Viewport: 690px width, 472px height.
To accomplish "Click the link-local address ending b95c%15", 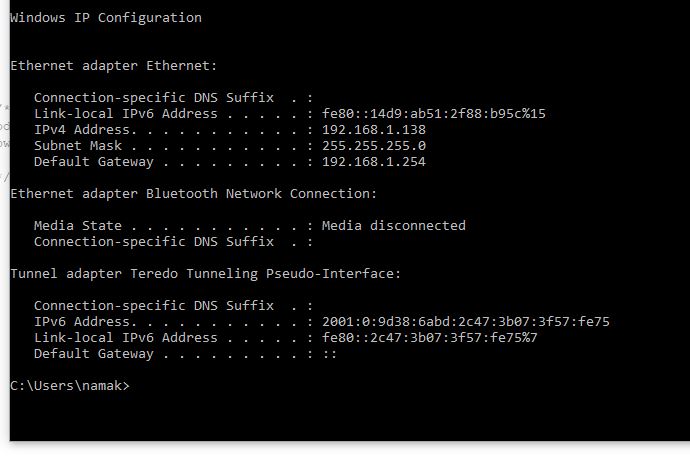I will coord(434,113).
